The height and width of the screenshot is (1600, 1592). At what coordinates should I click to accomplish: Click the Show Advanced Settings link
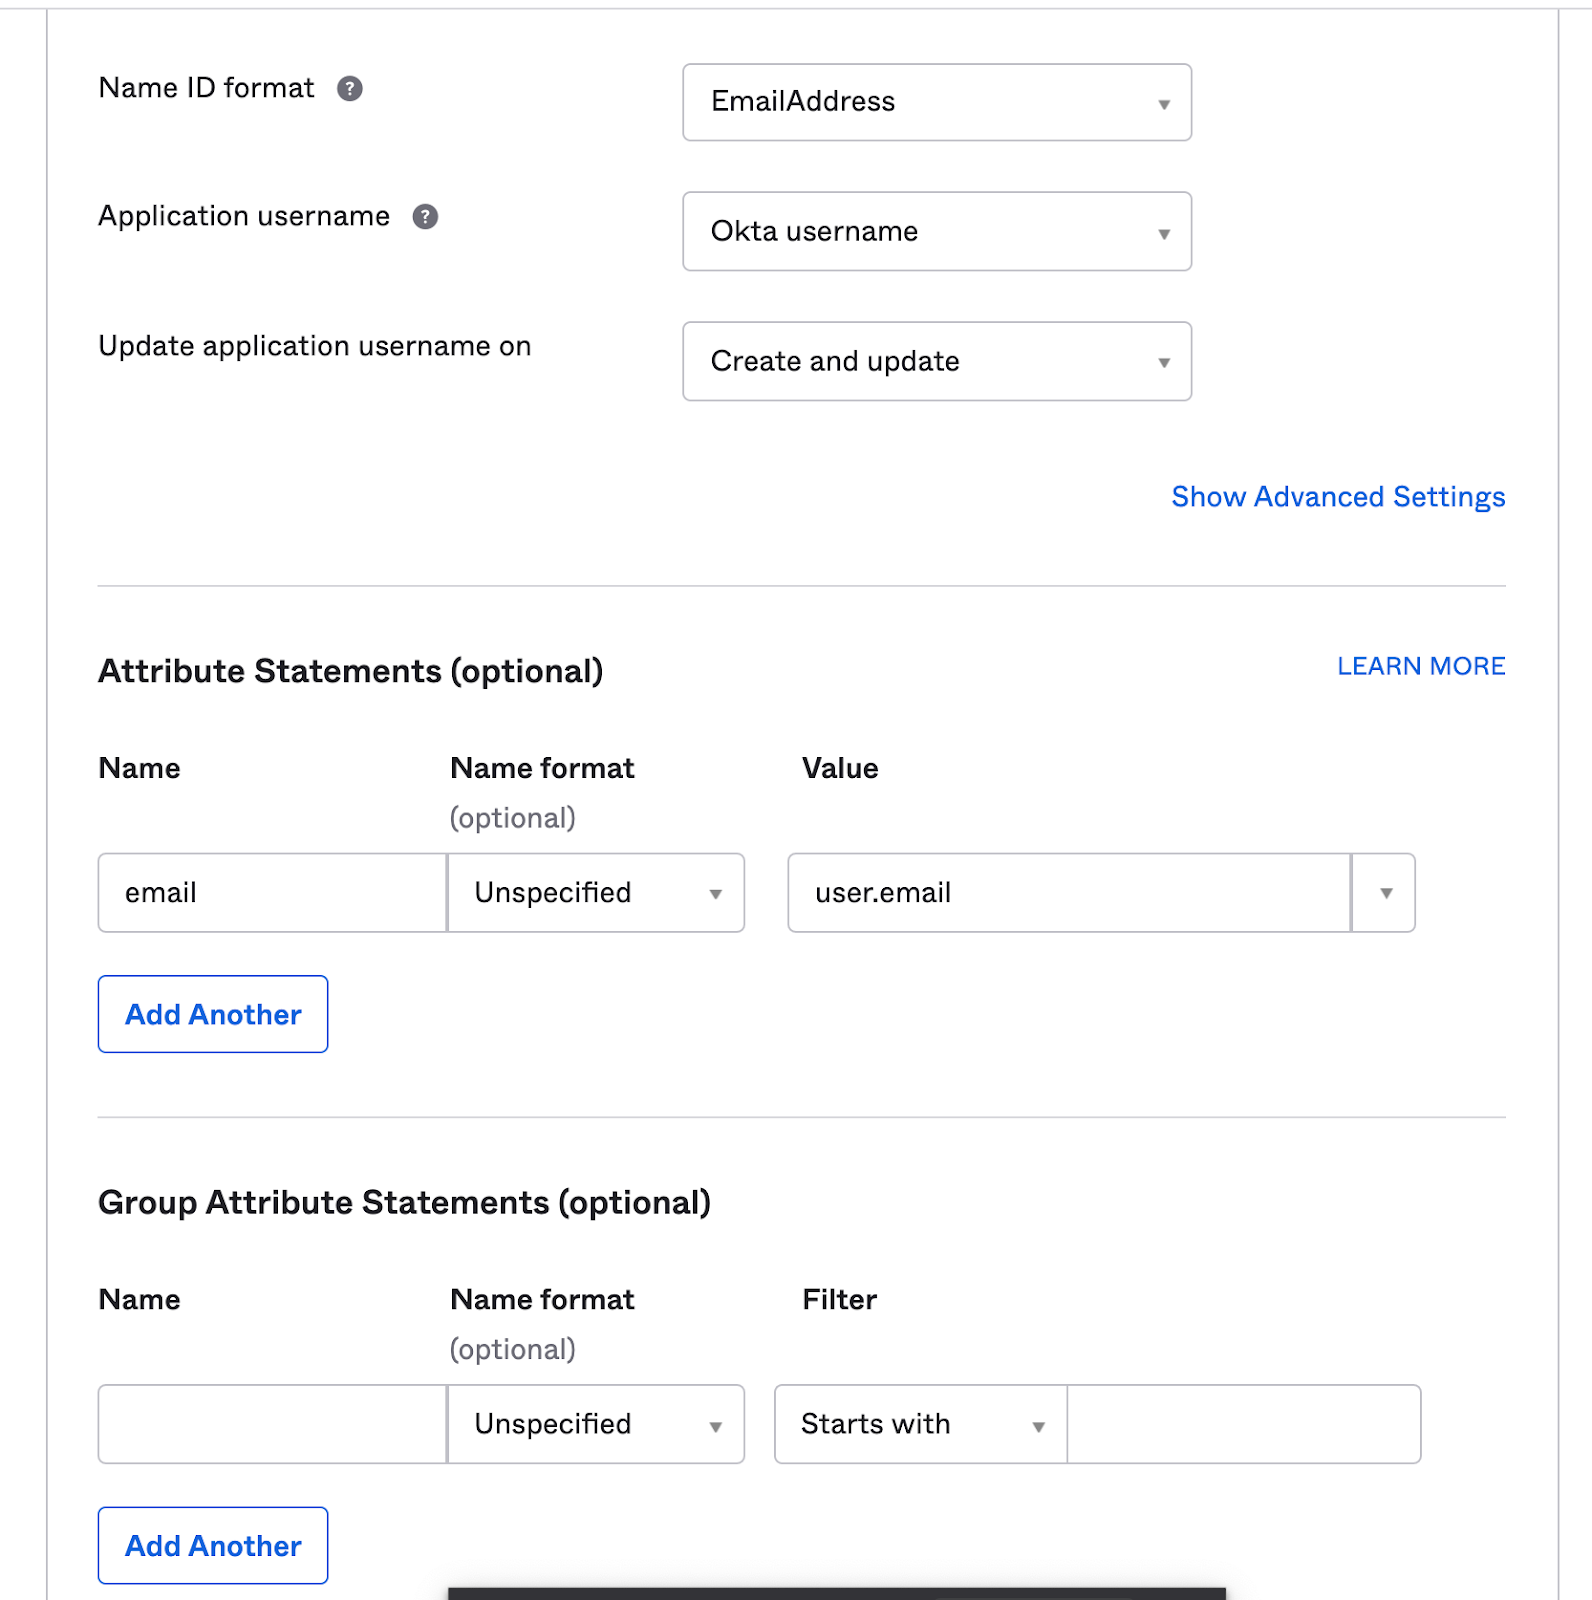1337,497
